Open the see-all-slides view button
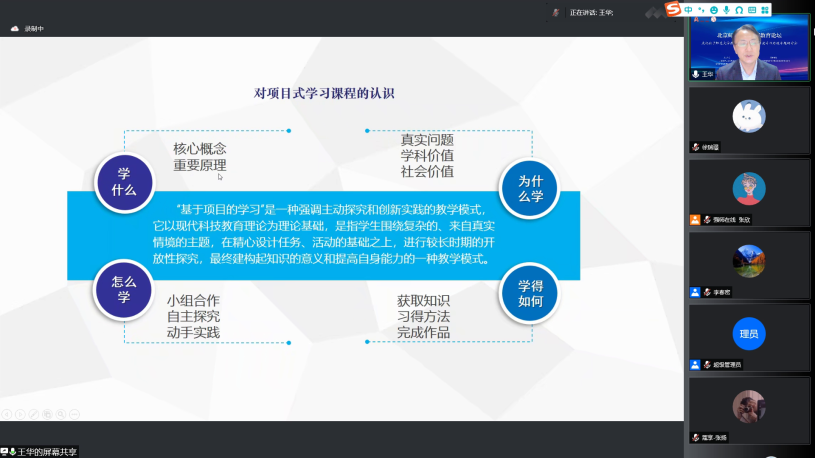This screenshot has width=815, height=459. pyautogui.click(x=47, y=414)
